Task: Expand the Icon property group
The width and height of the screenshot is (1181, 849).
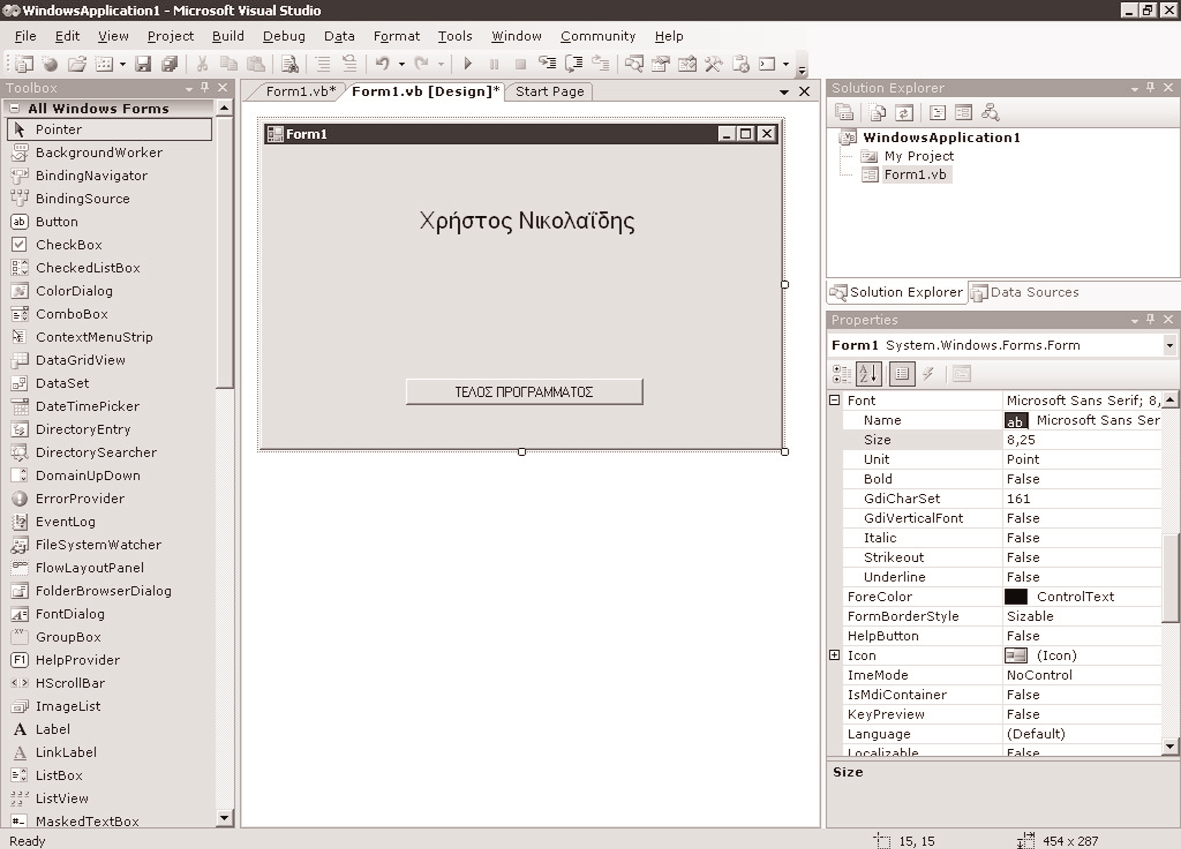Action: click(835, 655)
